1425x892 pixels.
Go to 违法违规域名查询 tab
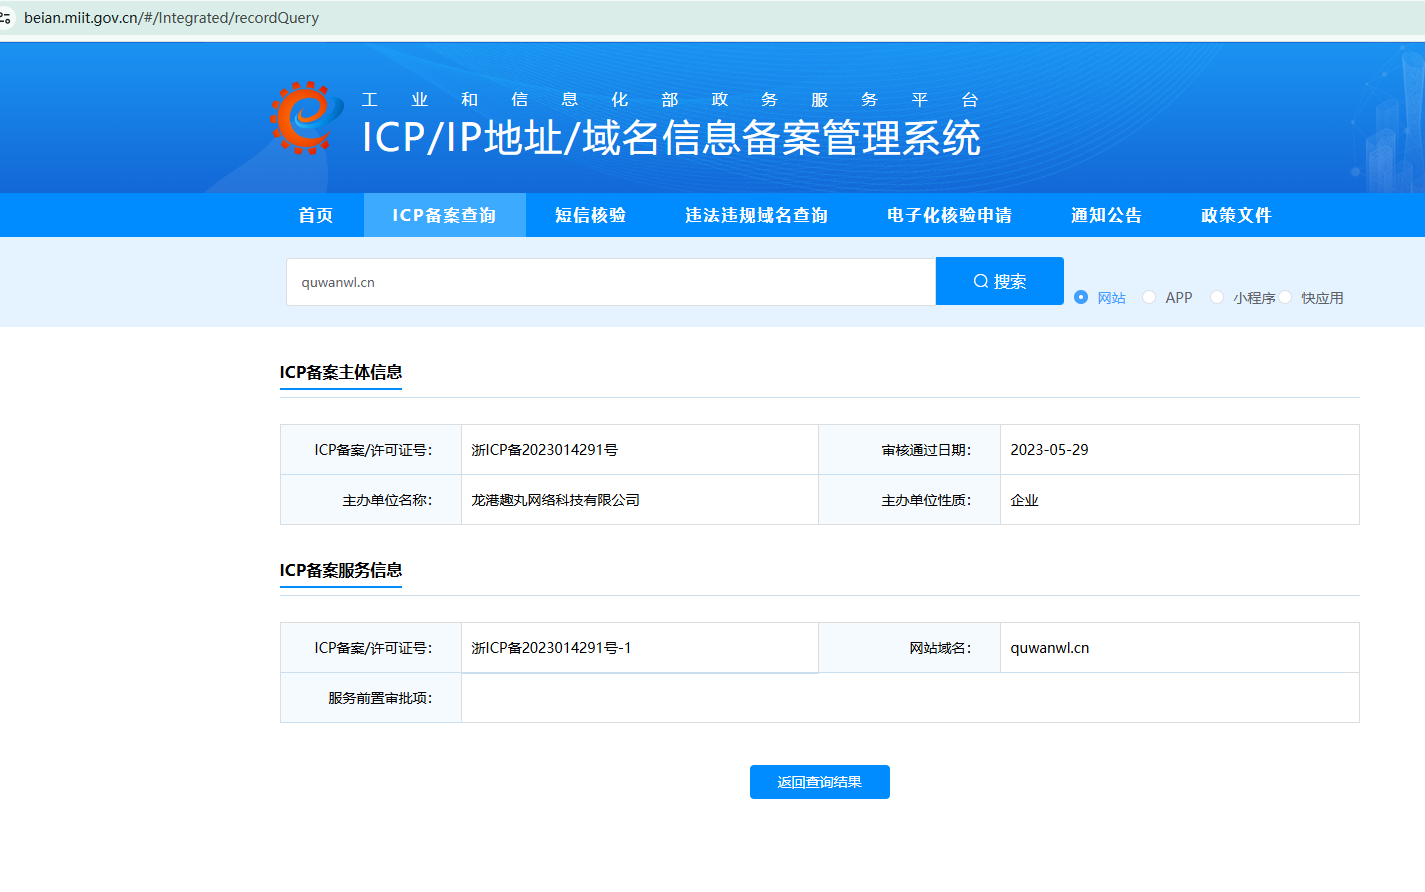(756, 215)
